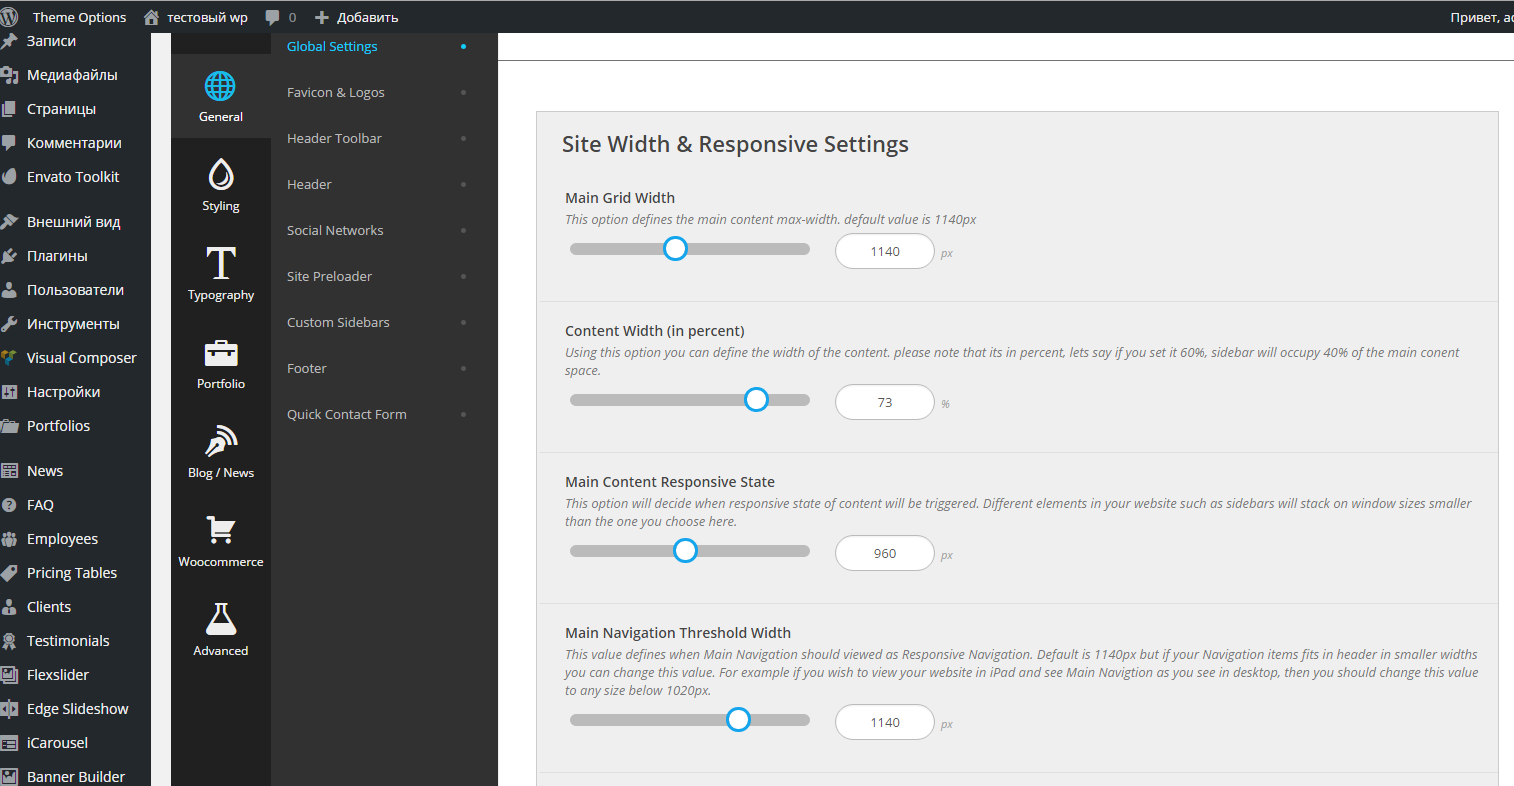Click the Main Grid Width value field
This screenshot has height=786, width=1514.
pos(884,251)
